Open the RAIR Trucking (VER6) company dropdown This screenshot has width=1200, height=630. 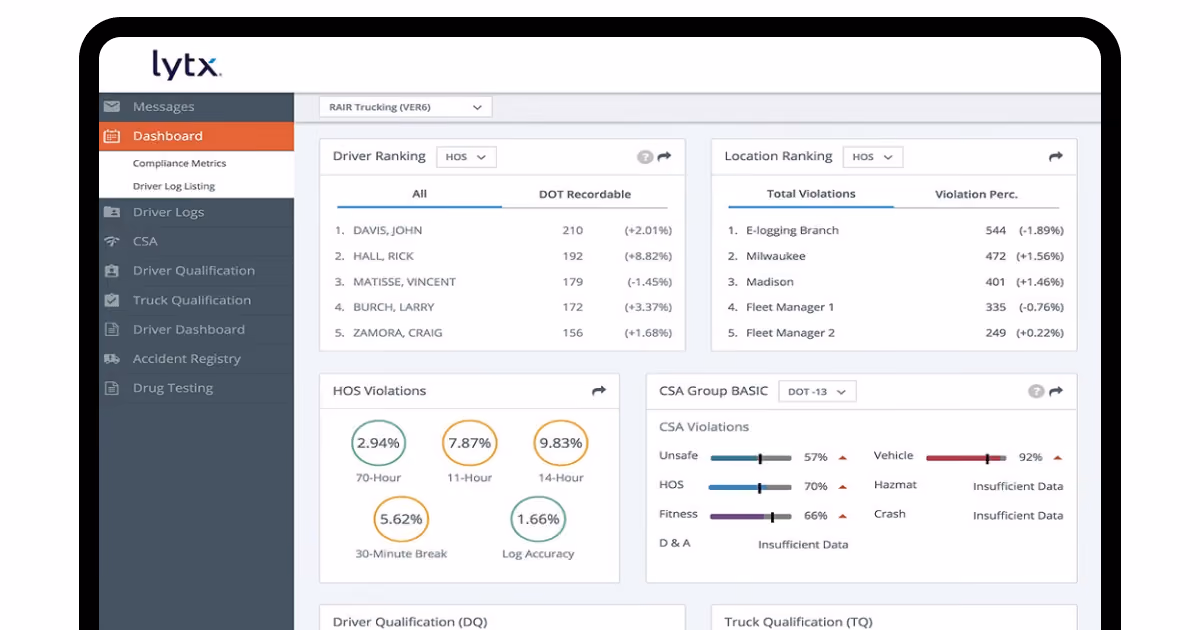tap(405, 107)
